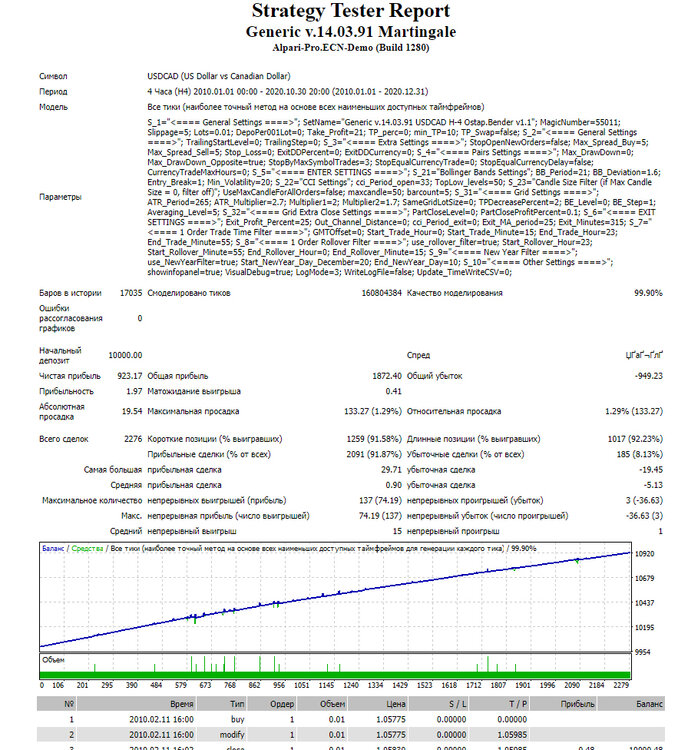Select the gross loss value '-949.23'
The height and width of the screenshot is (750, 678).
tap(648, 376)
